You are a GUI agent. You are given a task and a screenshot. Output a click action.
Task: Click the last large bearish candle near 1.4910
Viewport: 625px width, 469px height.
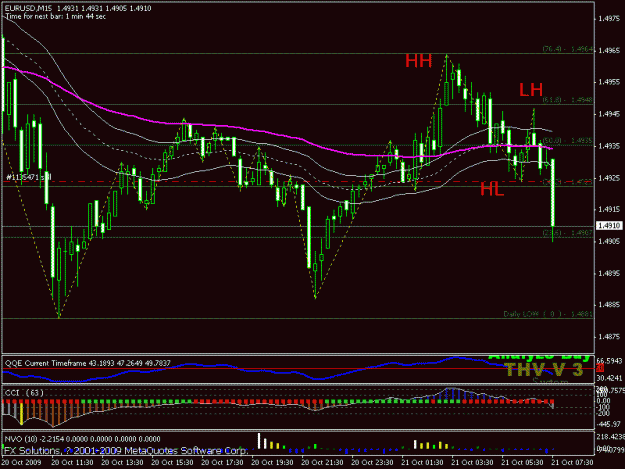553,192
